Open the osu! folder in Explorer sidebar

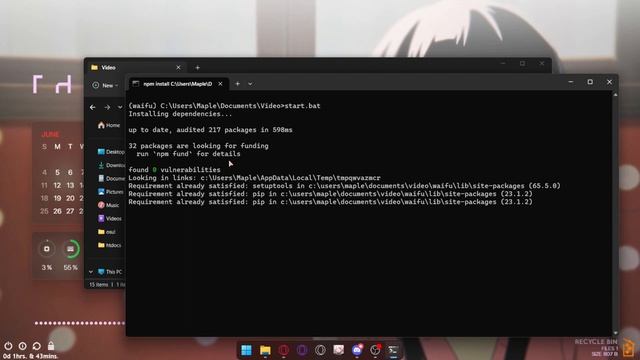107,232
